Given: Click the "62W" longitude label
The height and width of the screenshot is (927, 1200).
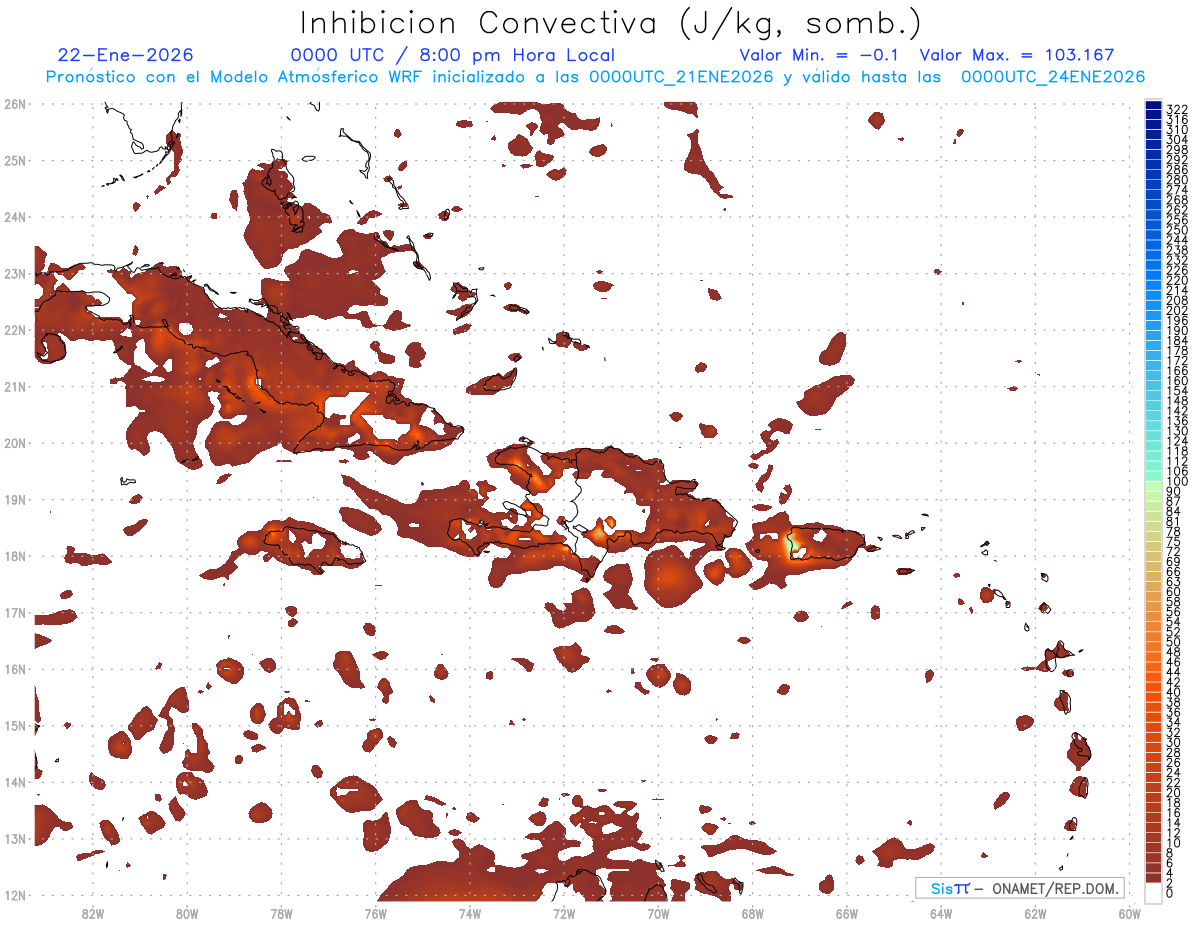Looking at the screenshot, I should point(1036,913).
